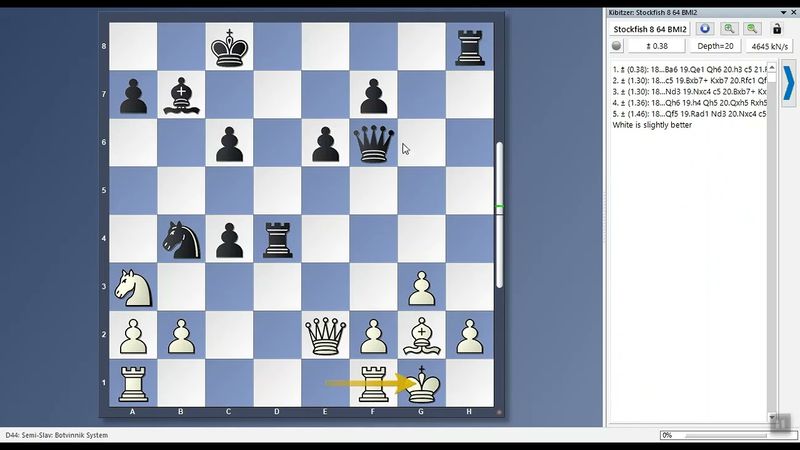Select the white queen on e2

pos(326,336)
